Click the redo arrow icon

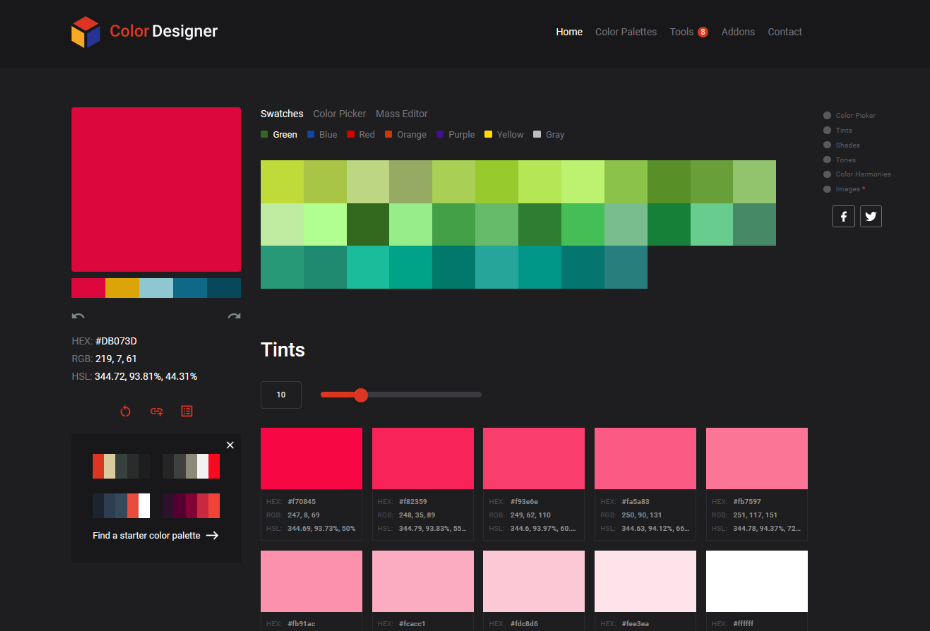pos(234,315)
